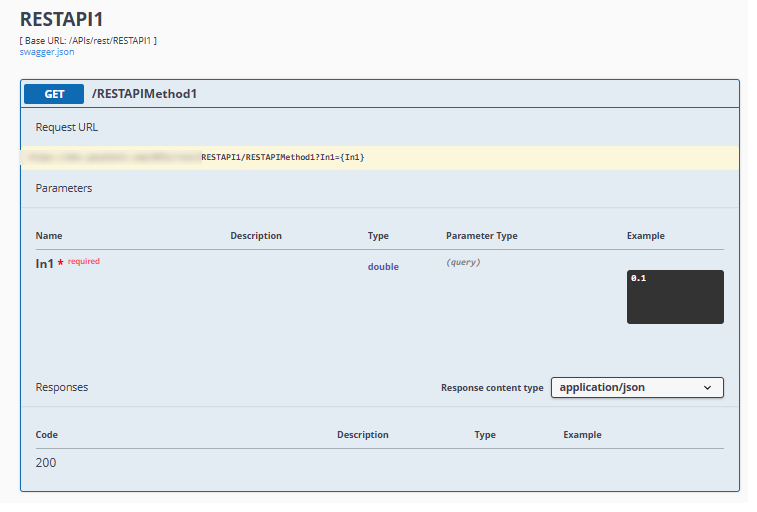Click the Request URL section label

[67, 127]
